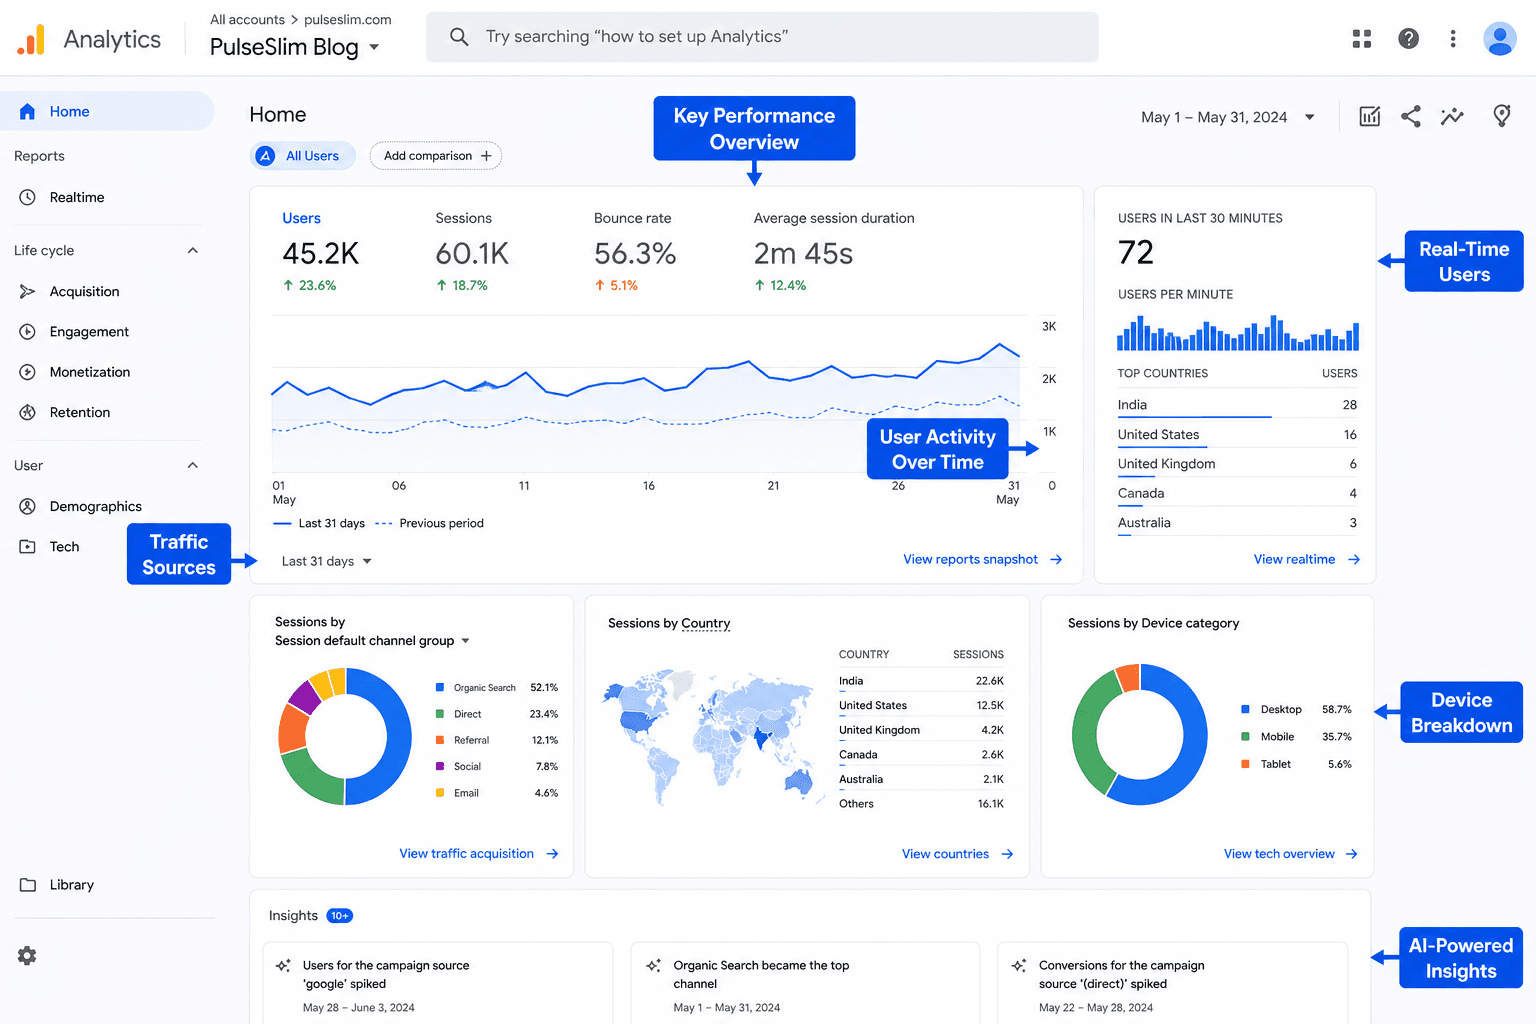The height and width of the screenshot is (1024, 1536).
Task: Open the Last 31 days dropdown
Action: [x=327, y=561]
